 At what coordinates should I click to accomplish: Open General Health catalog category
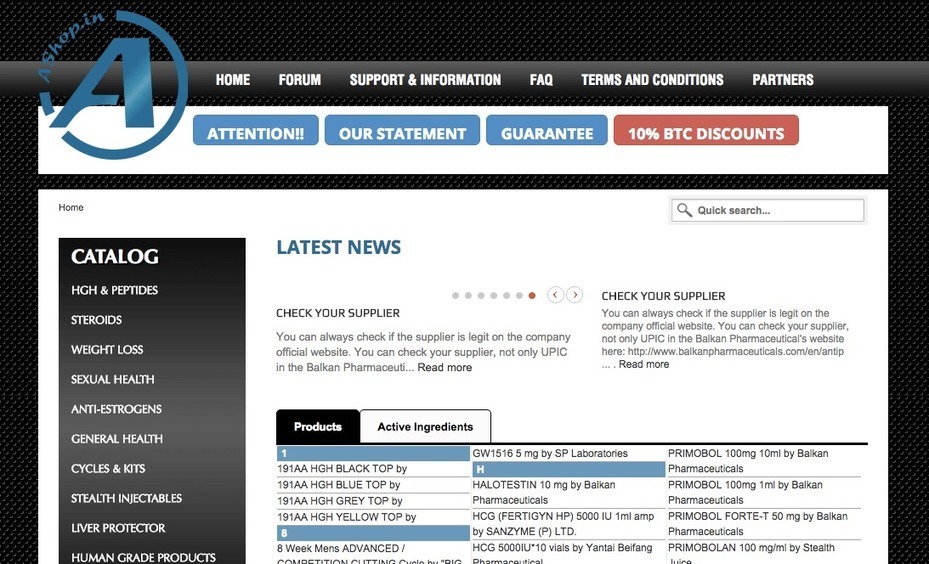(x=117, y=439)
